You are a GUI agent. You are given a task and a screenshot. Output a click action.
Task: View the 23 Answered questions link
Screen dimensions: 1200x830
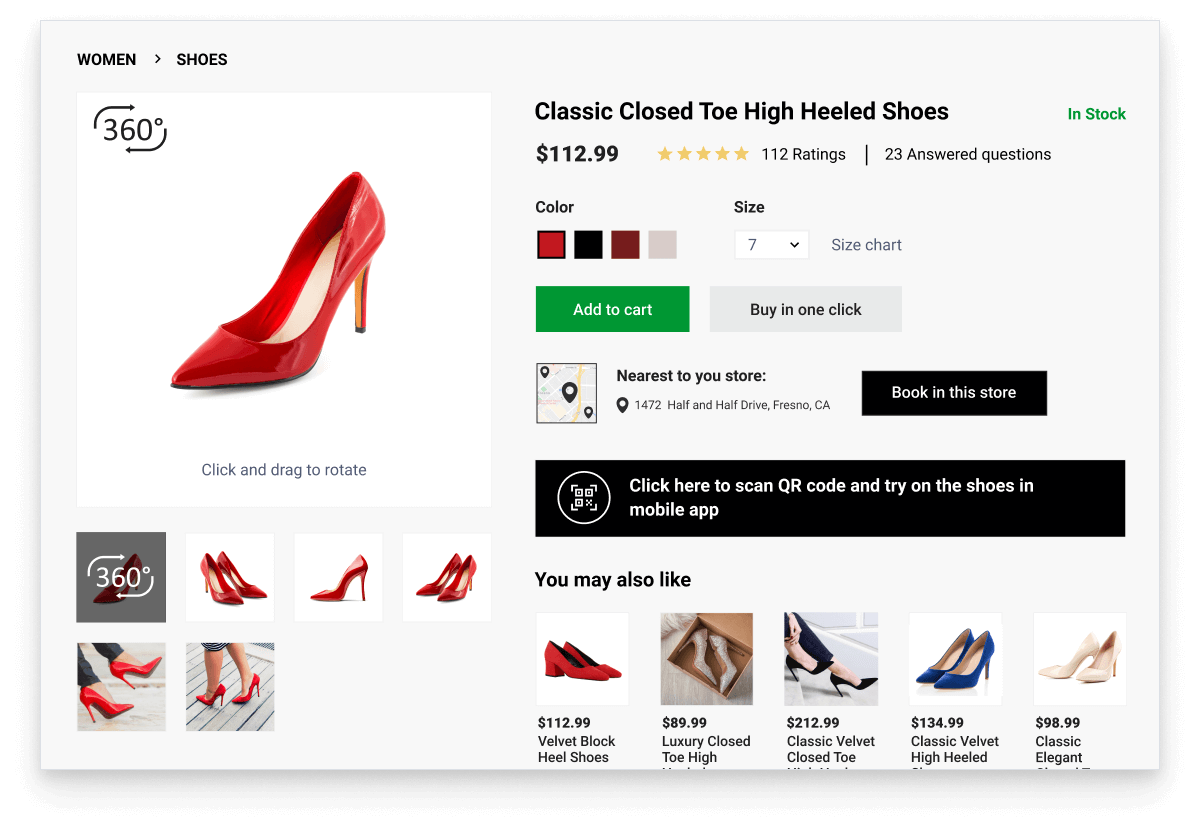967,154
